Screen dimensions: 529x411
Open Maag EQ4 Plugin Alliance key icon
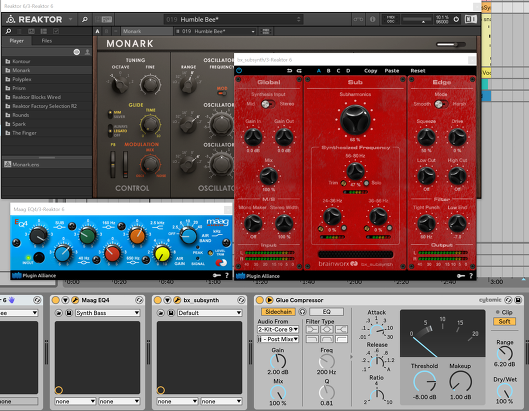[x=217, y=275]
